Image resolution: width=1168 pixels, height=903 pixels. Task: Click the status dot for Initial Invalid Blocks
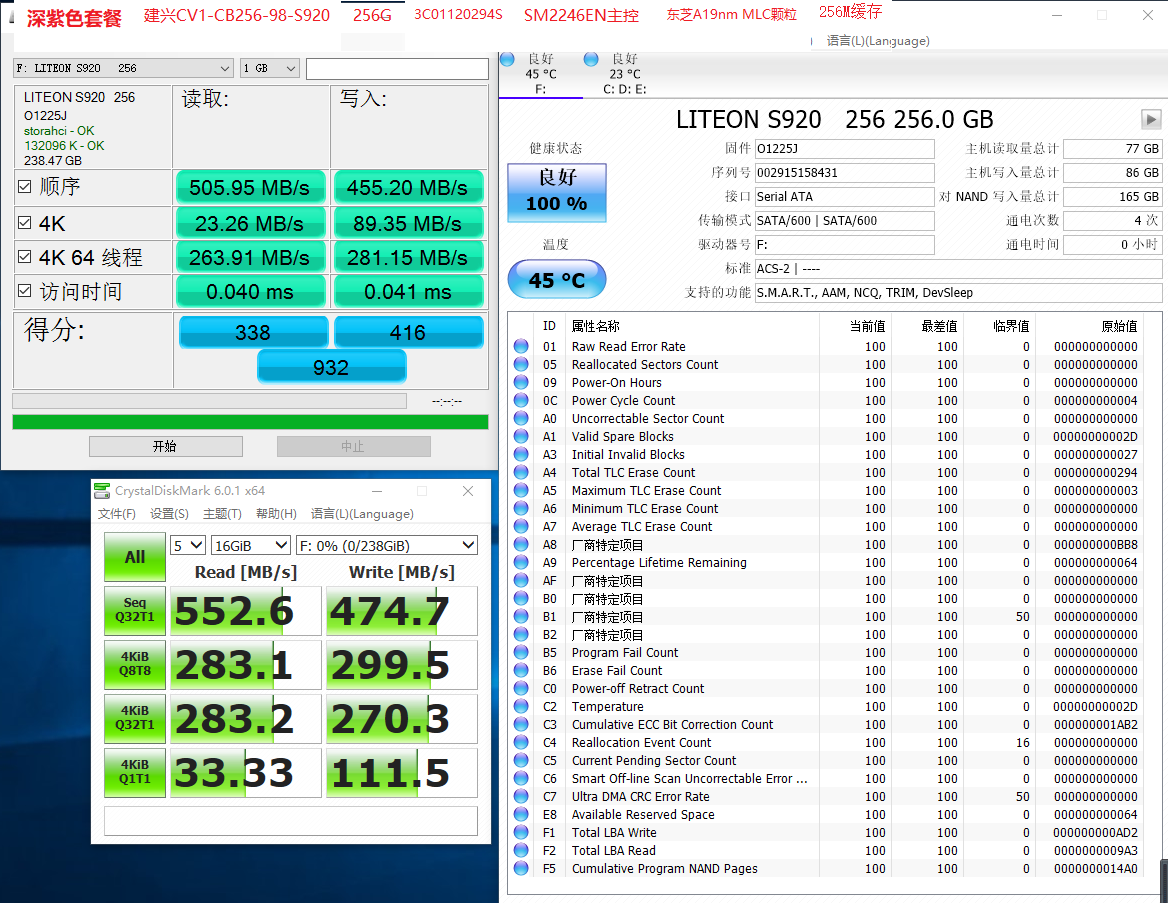521,454
